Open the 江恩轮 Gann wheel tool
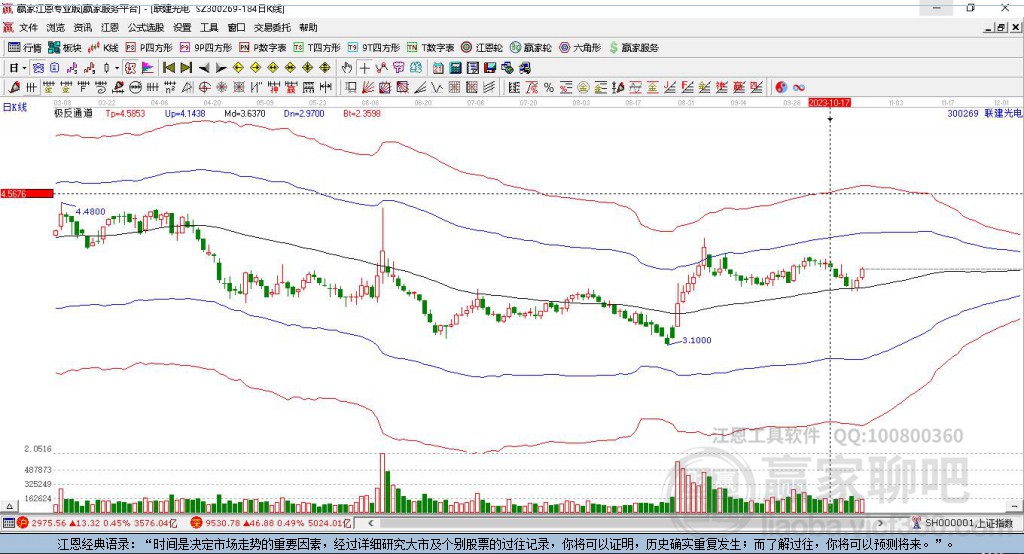 482,48
